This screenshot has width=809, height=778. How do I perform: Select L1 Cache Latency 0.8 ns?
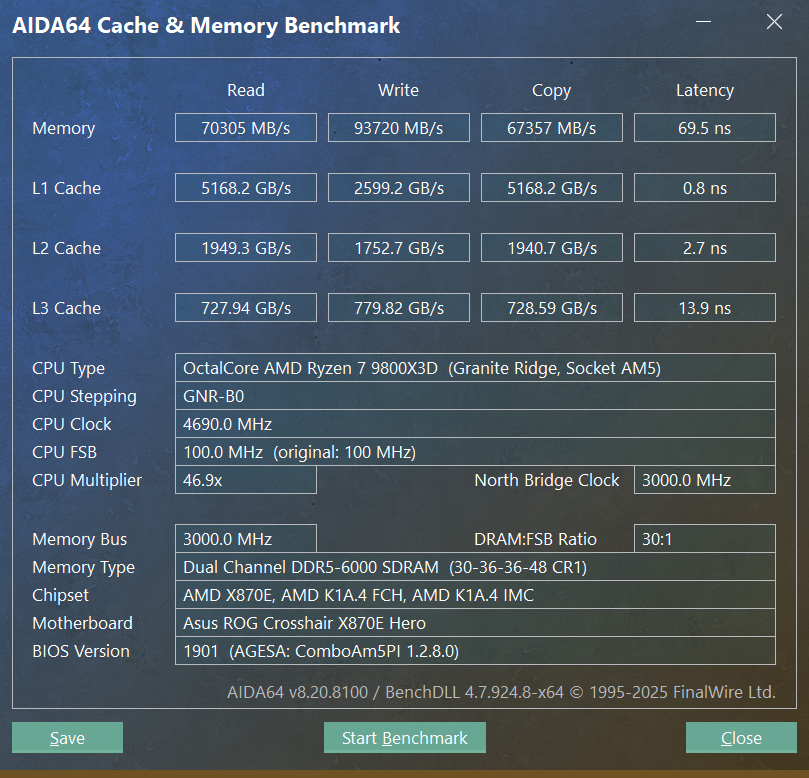[704, 187]
